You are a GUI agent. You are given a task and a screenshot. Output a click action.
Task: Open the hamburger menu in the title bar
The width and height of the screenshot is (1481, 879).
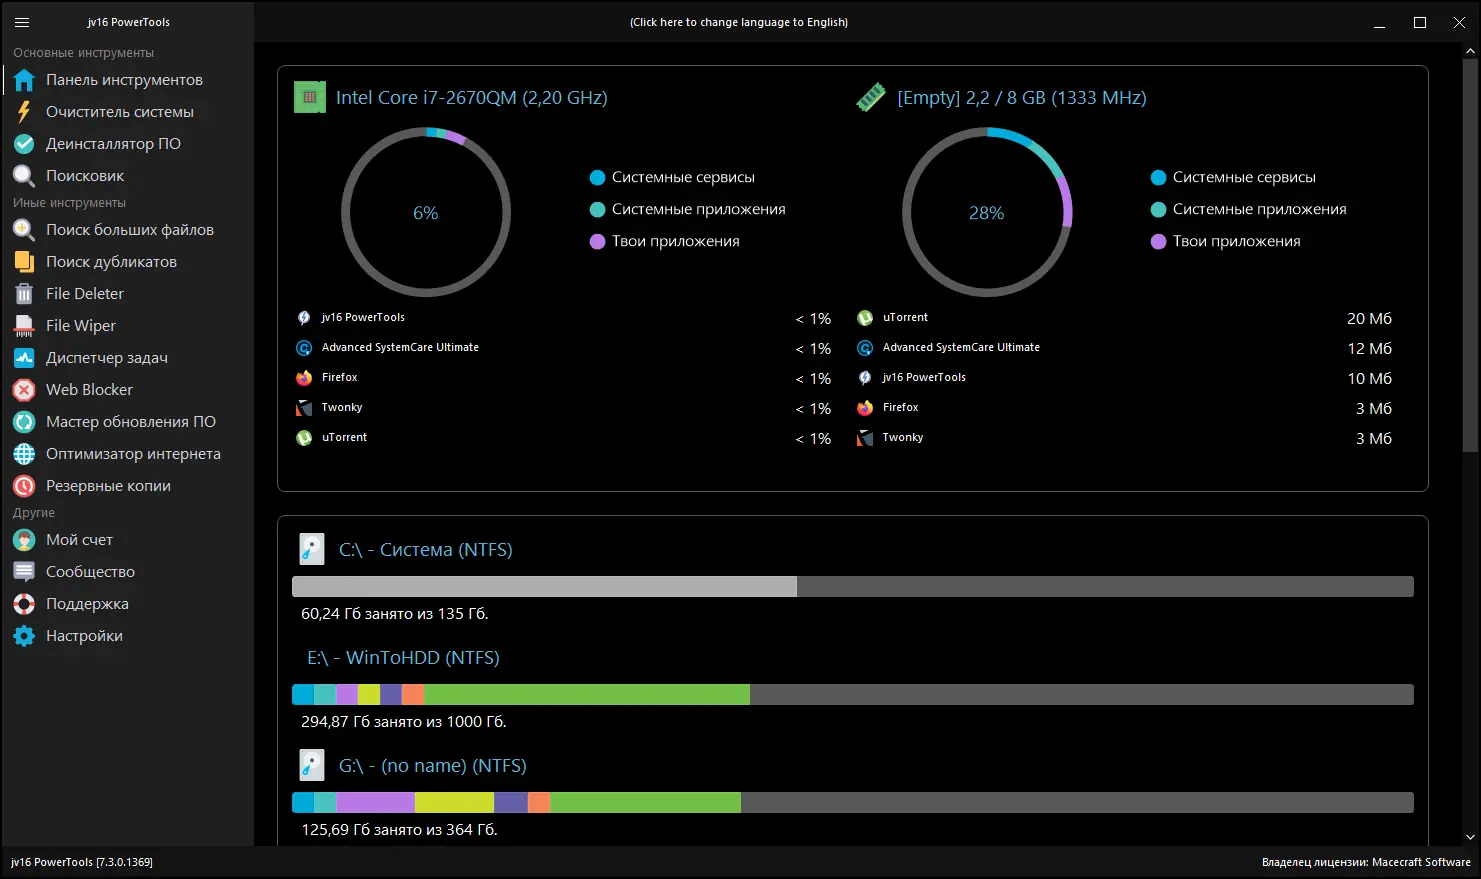22,22
